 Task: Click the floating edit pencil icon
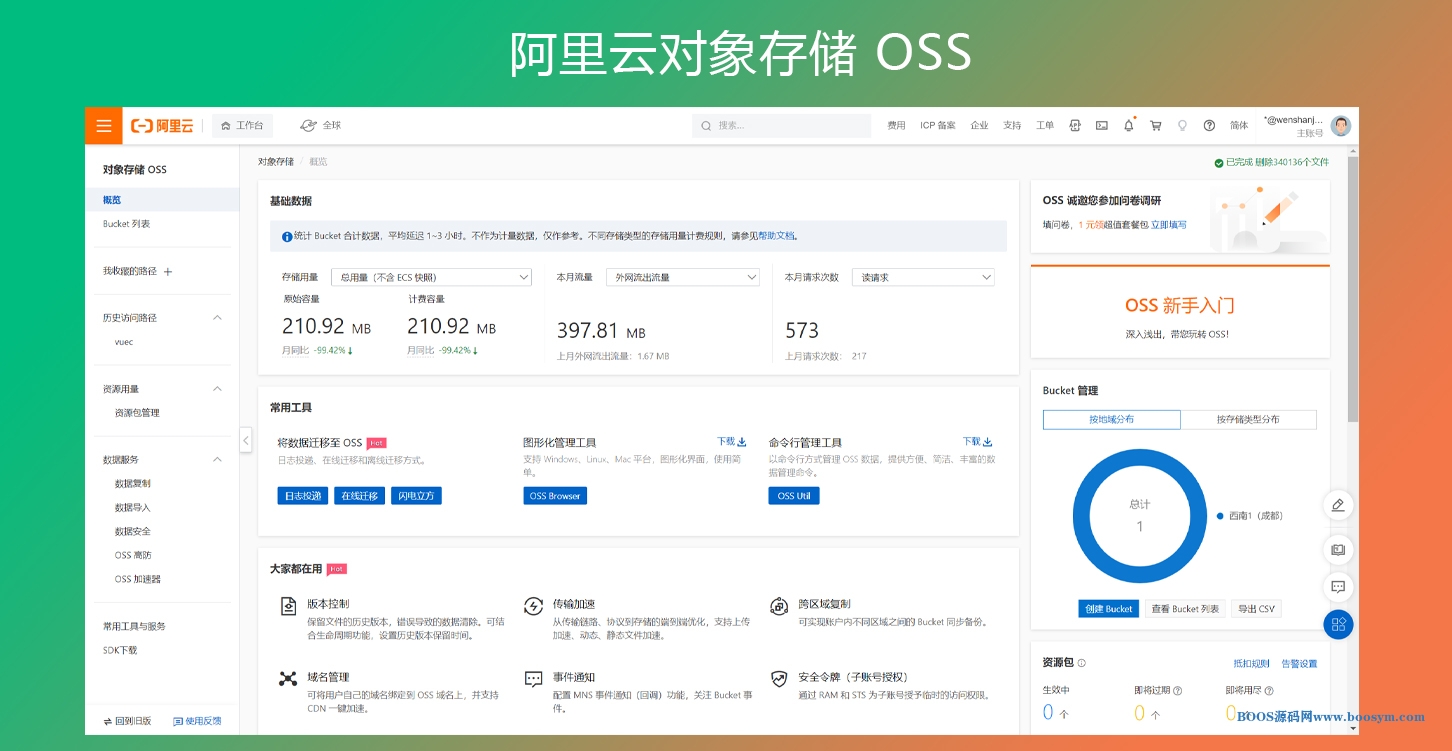tap(1338, 505)
